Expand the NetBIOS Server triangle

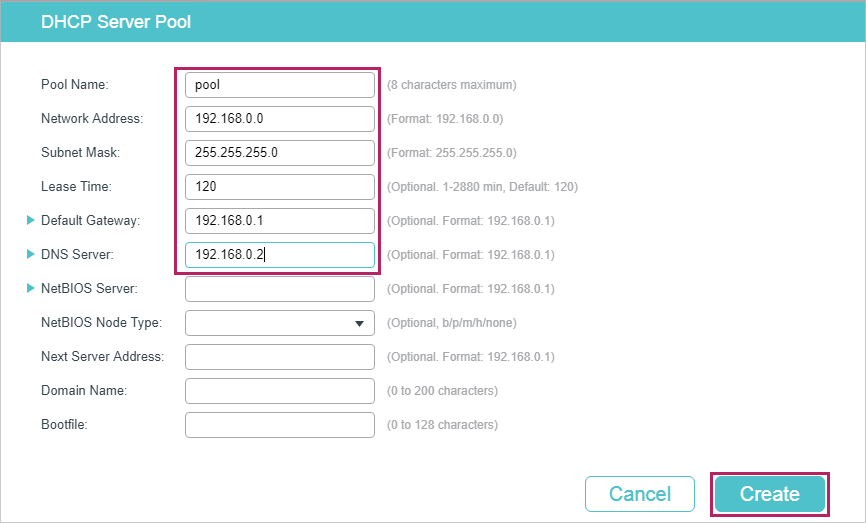(30, 288)
